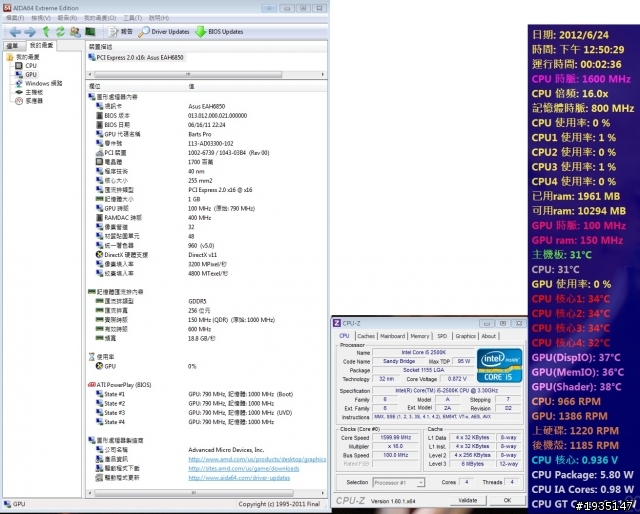Screen dimensions: 640x514
Task: Click the State #3 row in PowerPlay
Action: pyautogui.click(x=207, y=413)
